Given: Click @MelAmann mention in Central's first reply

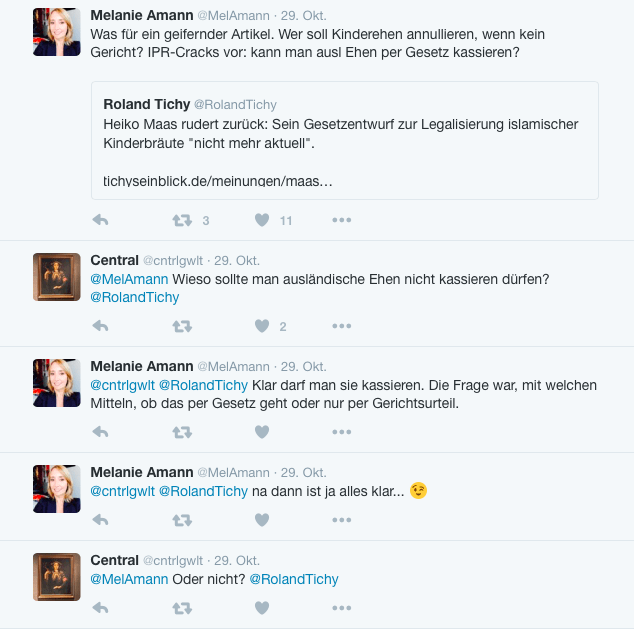Looking at the screenshot, I should [129, 278].
